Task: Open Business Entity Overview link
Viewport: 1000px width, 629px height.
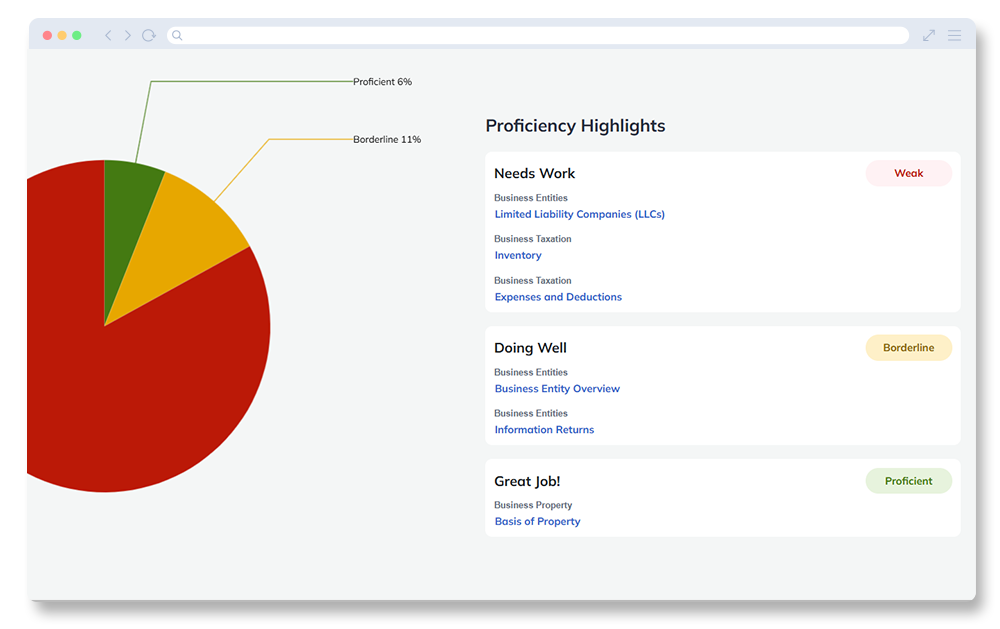Action: click(557, 389)
